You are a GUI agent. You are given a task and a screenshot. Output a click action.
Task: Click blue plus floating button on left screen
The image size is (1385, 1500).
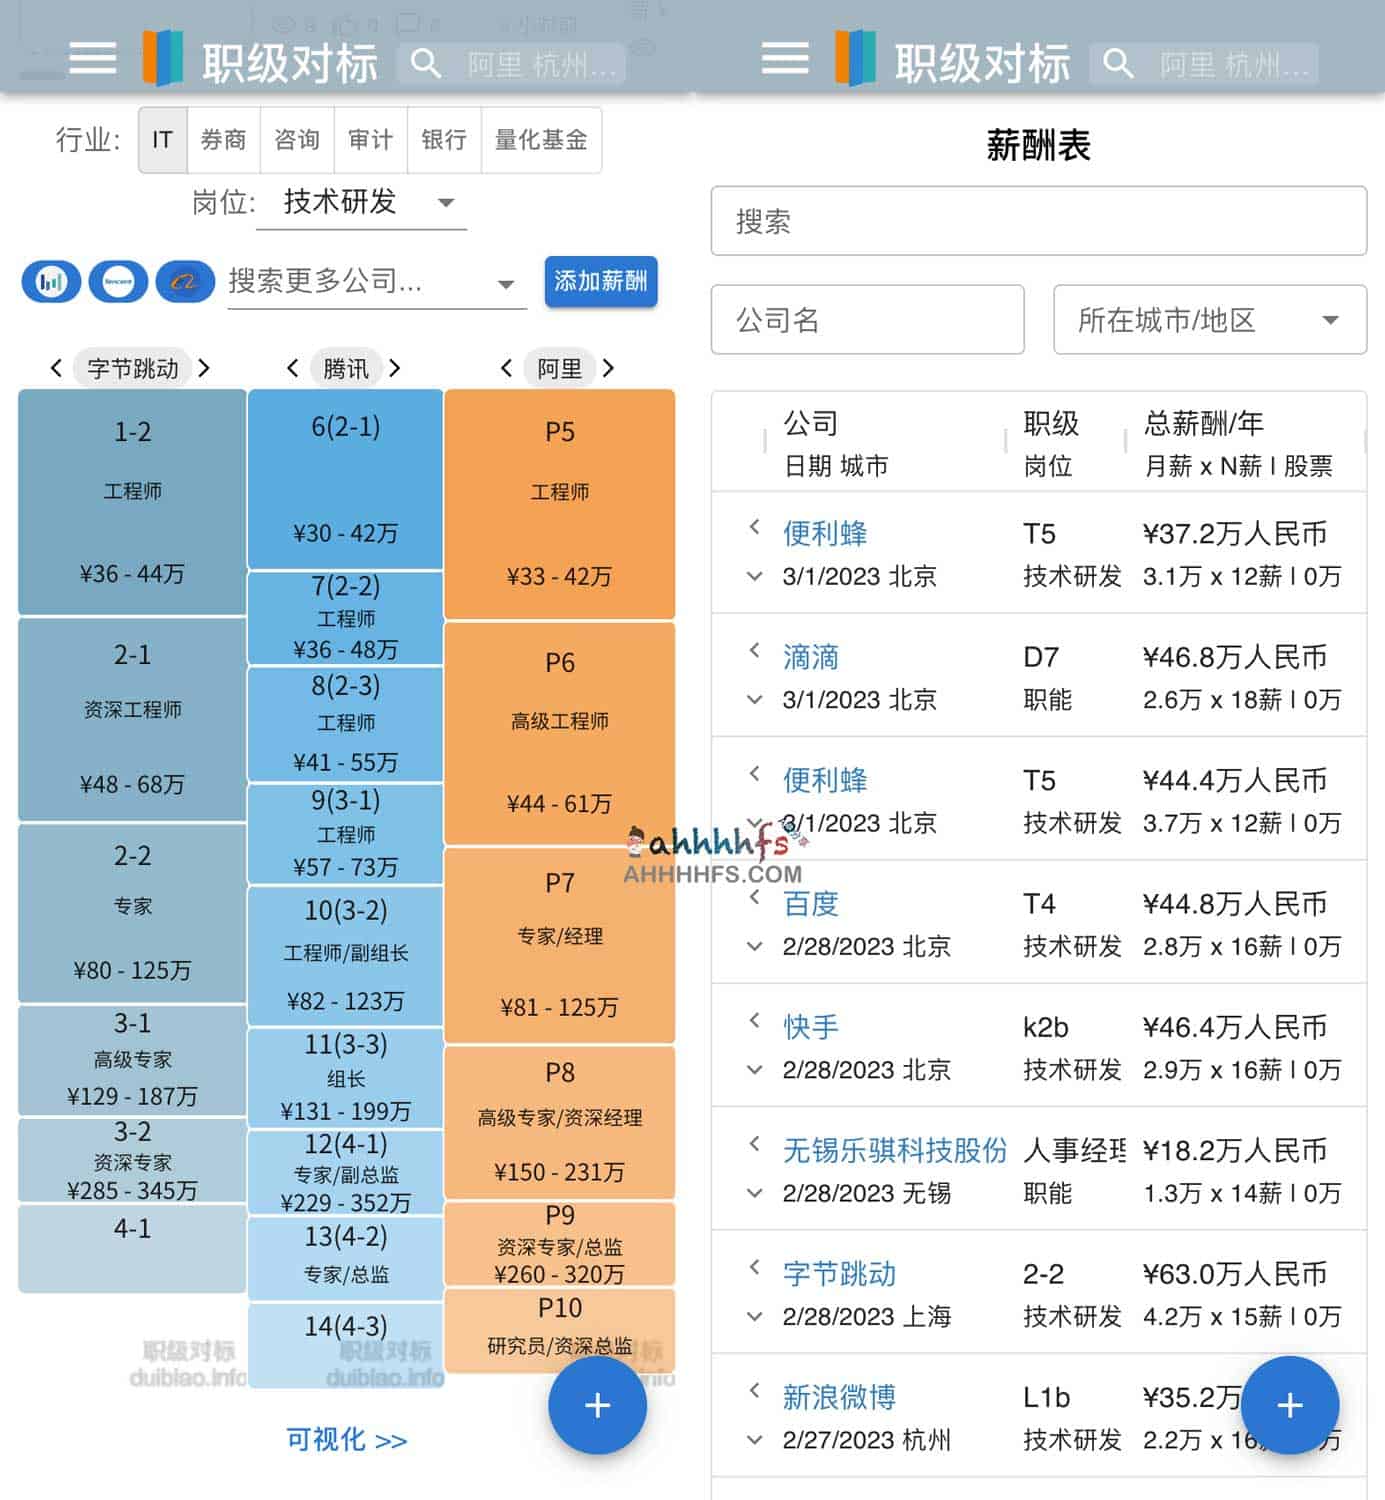pyautogui.click(x=597, y=1405)
